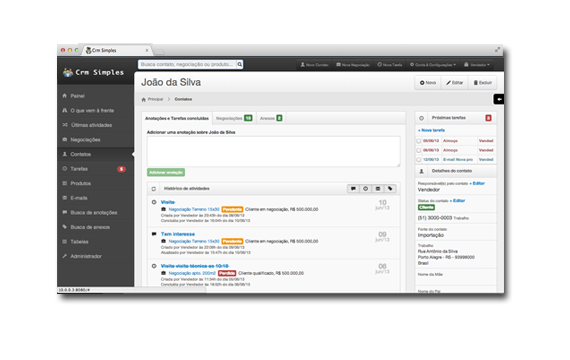Check the first Almoço task checkbox
Image resolution: width=570 pixels, height=360 pixels.
tap(419, 141)
